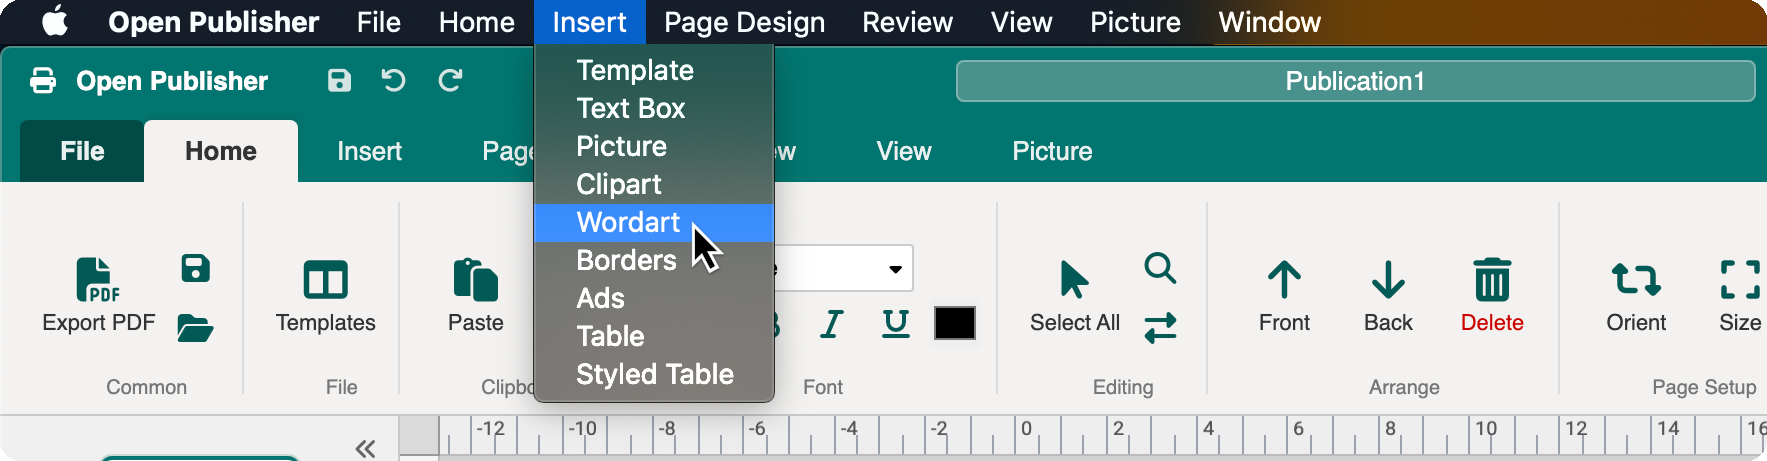The height and width of the screenshot is (461, 1767).
Task: Switch to the View ribbon tab
Action: [904, 151]
